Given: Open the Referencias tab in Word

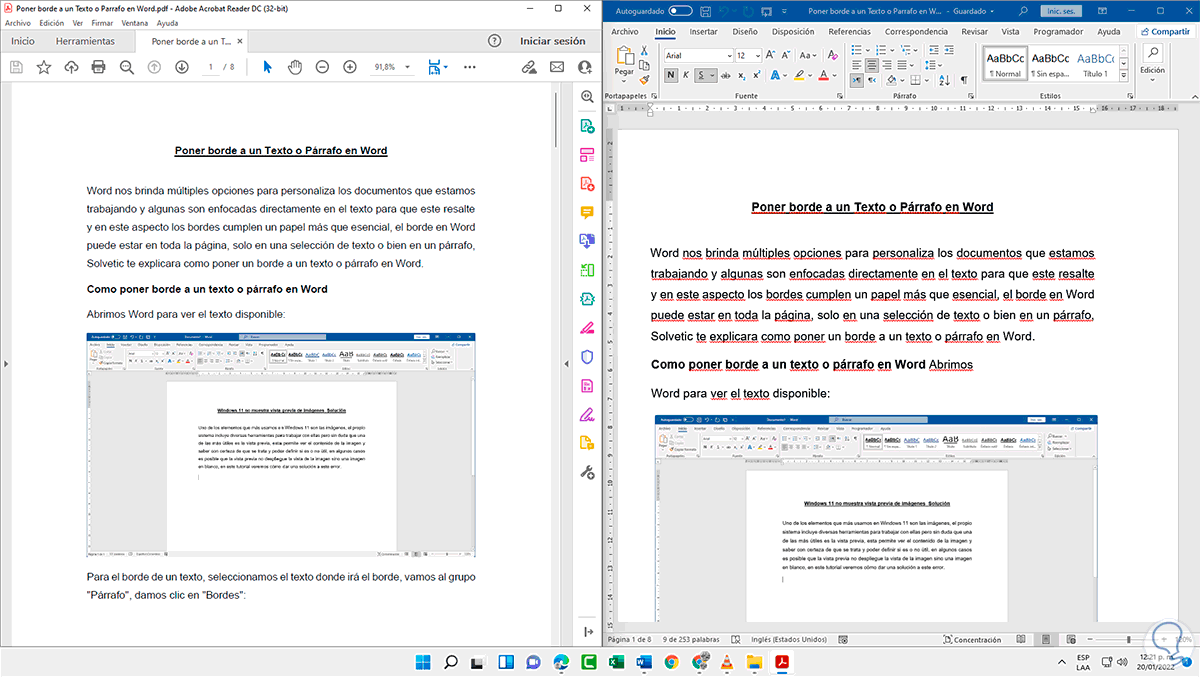Looking at the screenshot, I should 849,31.
